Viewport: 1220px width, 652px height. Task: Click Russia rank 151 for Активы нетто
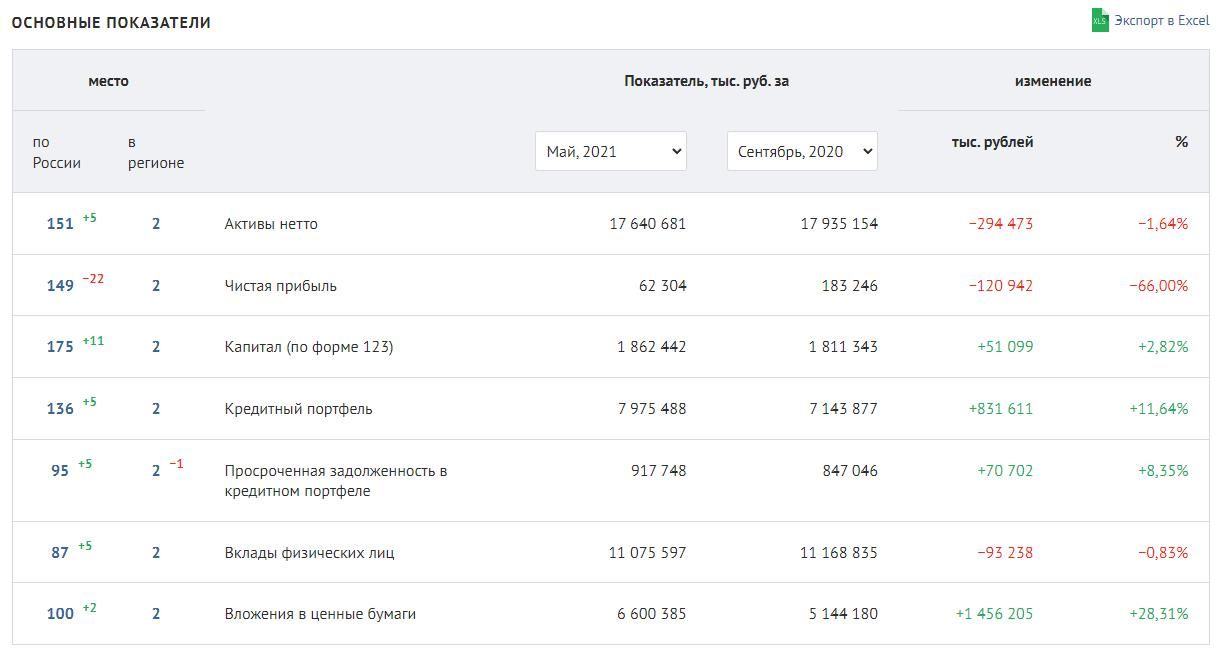tap(60, 224)
